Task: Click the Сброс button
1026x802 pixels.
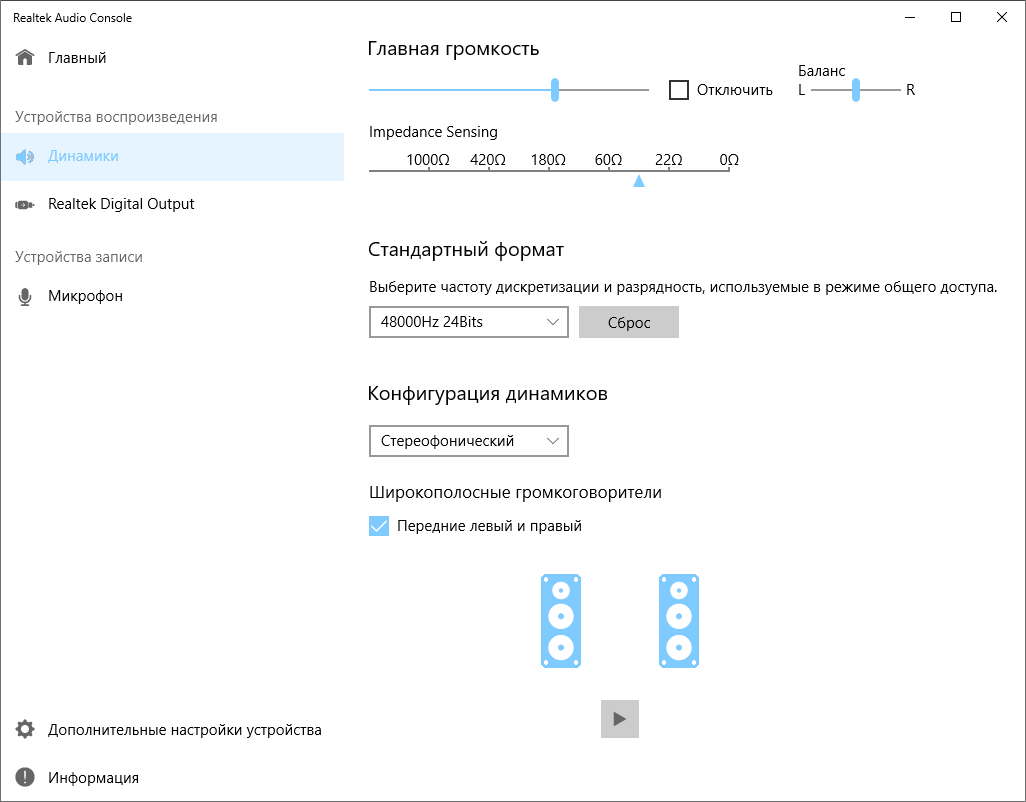Action: point(629,322)
